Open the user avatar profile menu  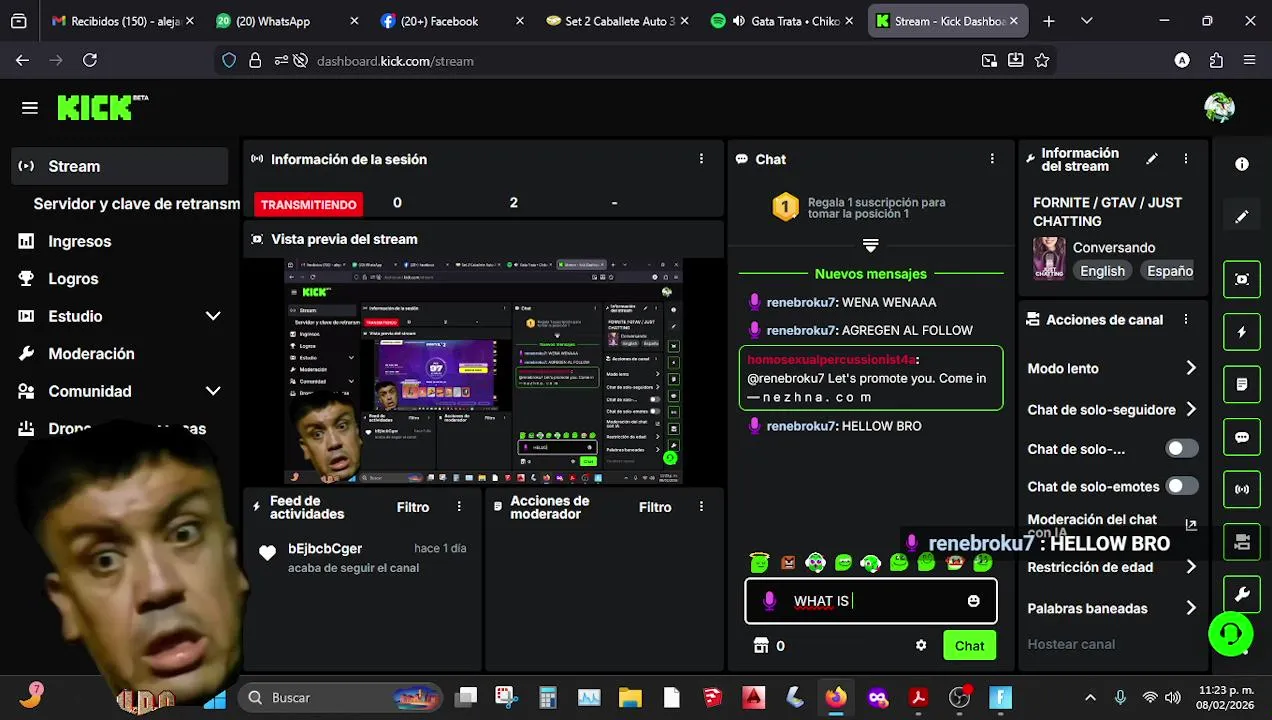point(1219,107)
